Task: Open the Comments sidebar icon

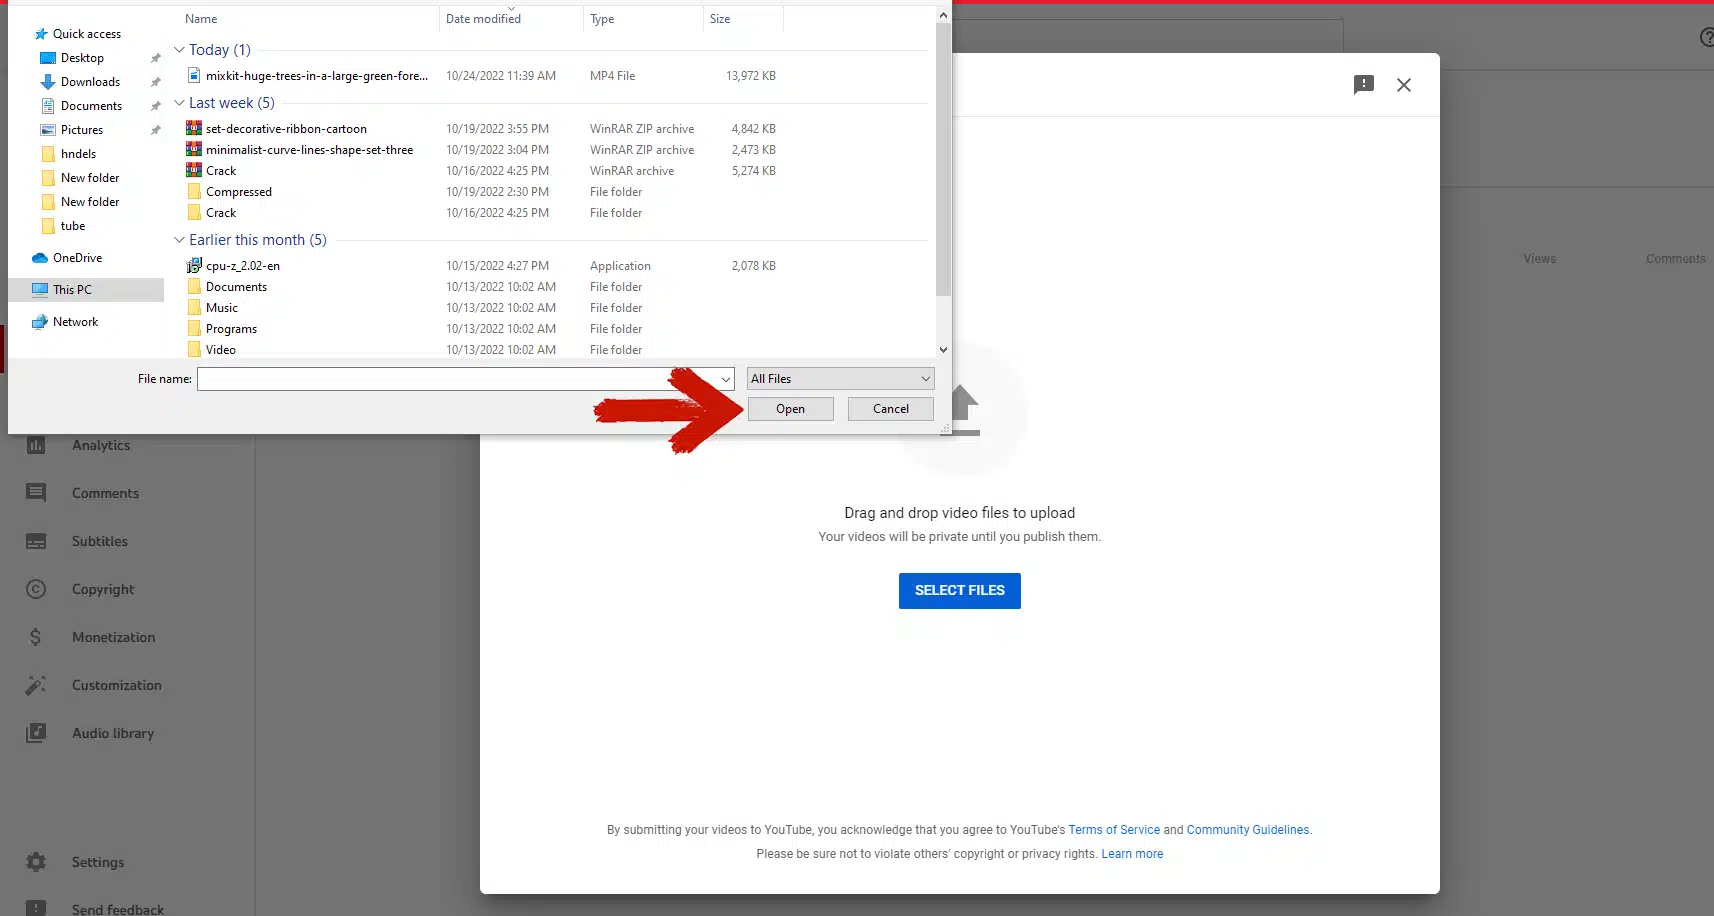Action: 36,493
